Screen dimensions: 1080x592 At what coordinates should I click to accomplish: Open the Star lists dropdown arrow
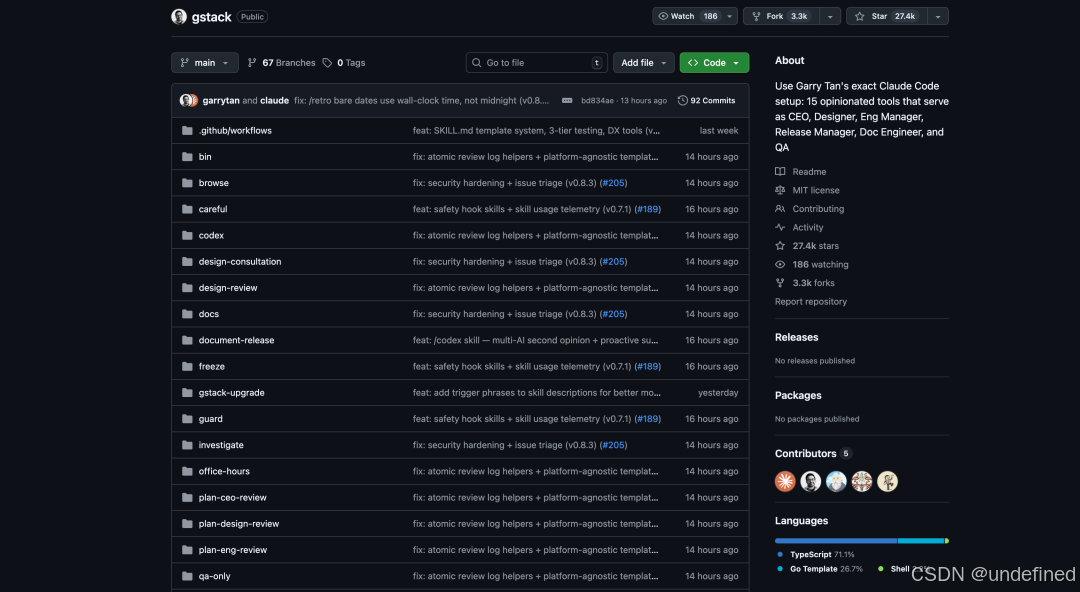click(x=938, y=17)
